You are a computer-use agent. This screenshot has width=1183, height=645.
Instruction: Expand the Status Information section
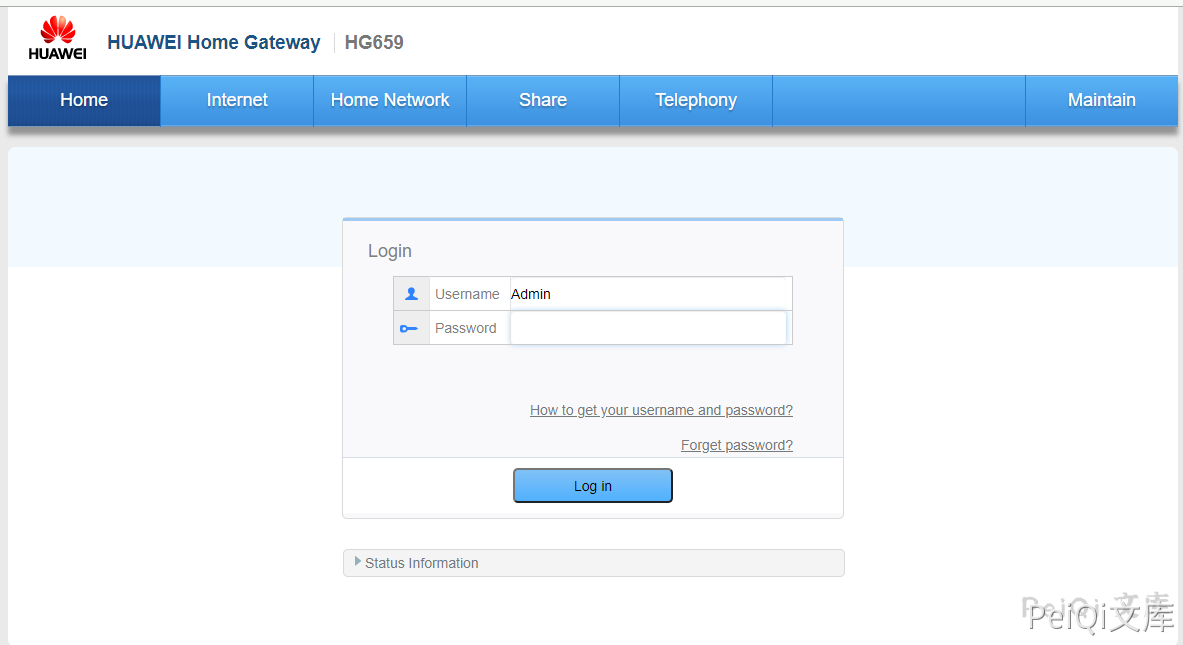[x=422, y=563]
